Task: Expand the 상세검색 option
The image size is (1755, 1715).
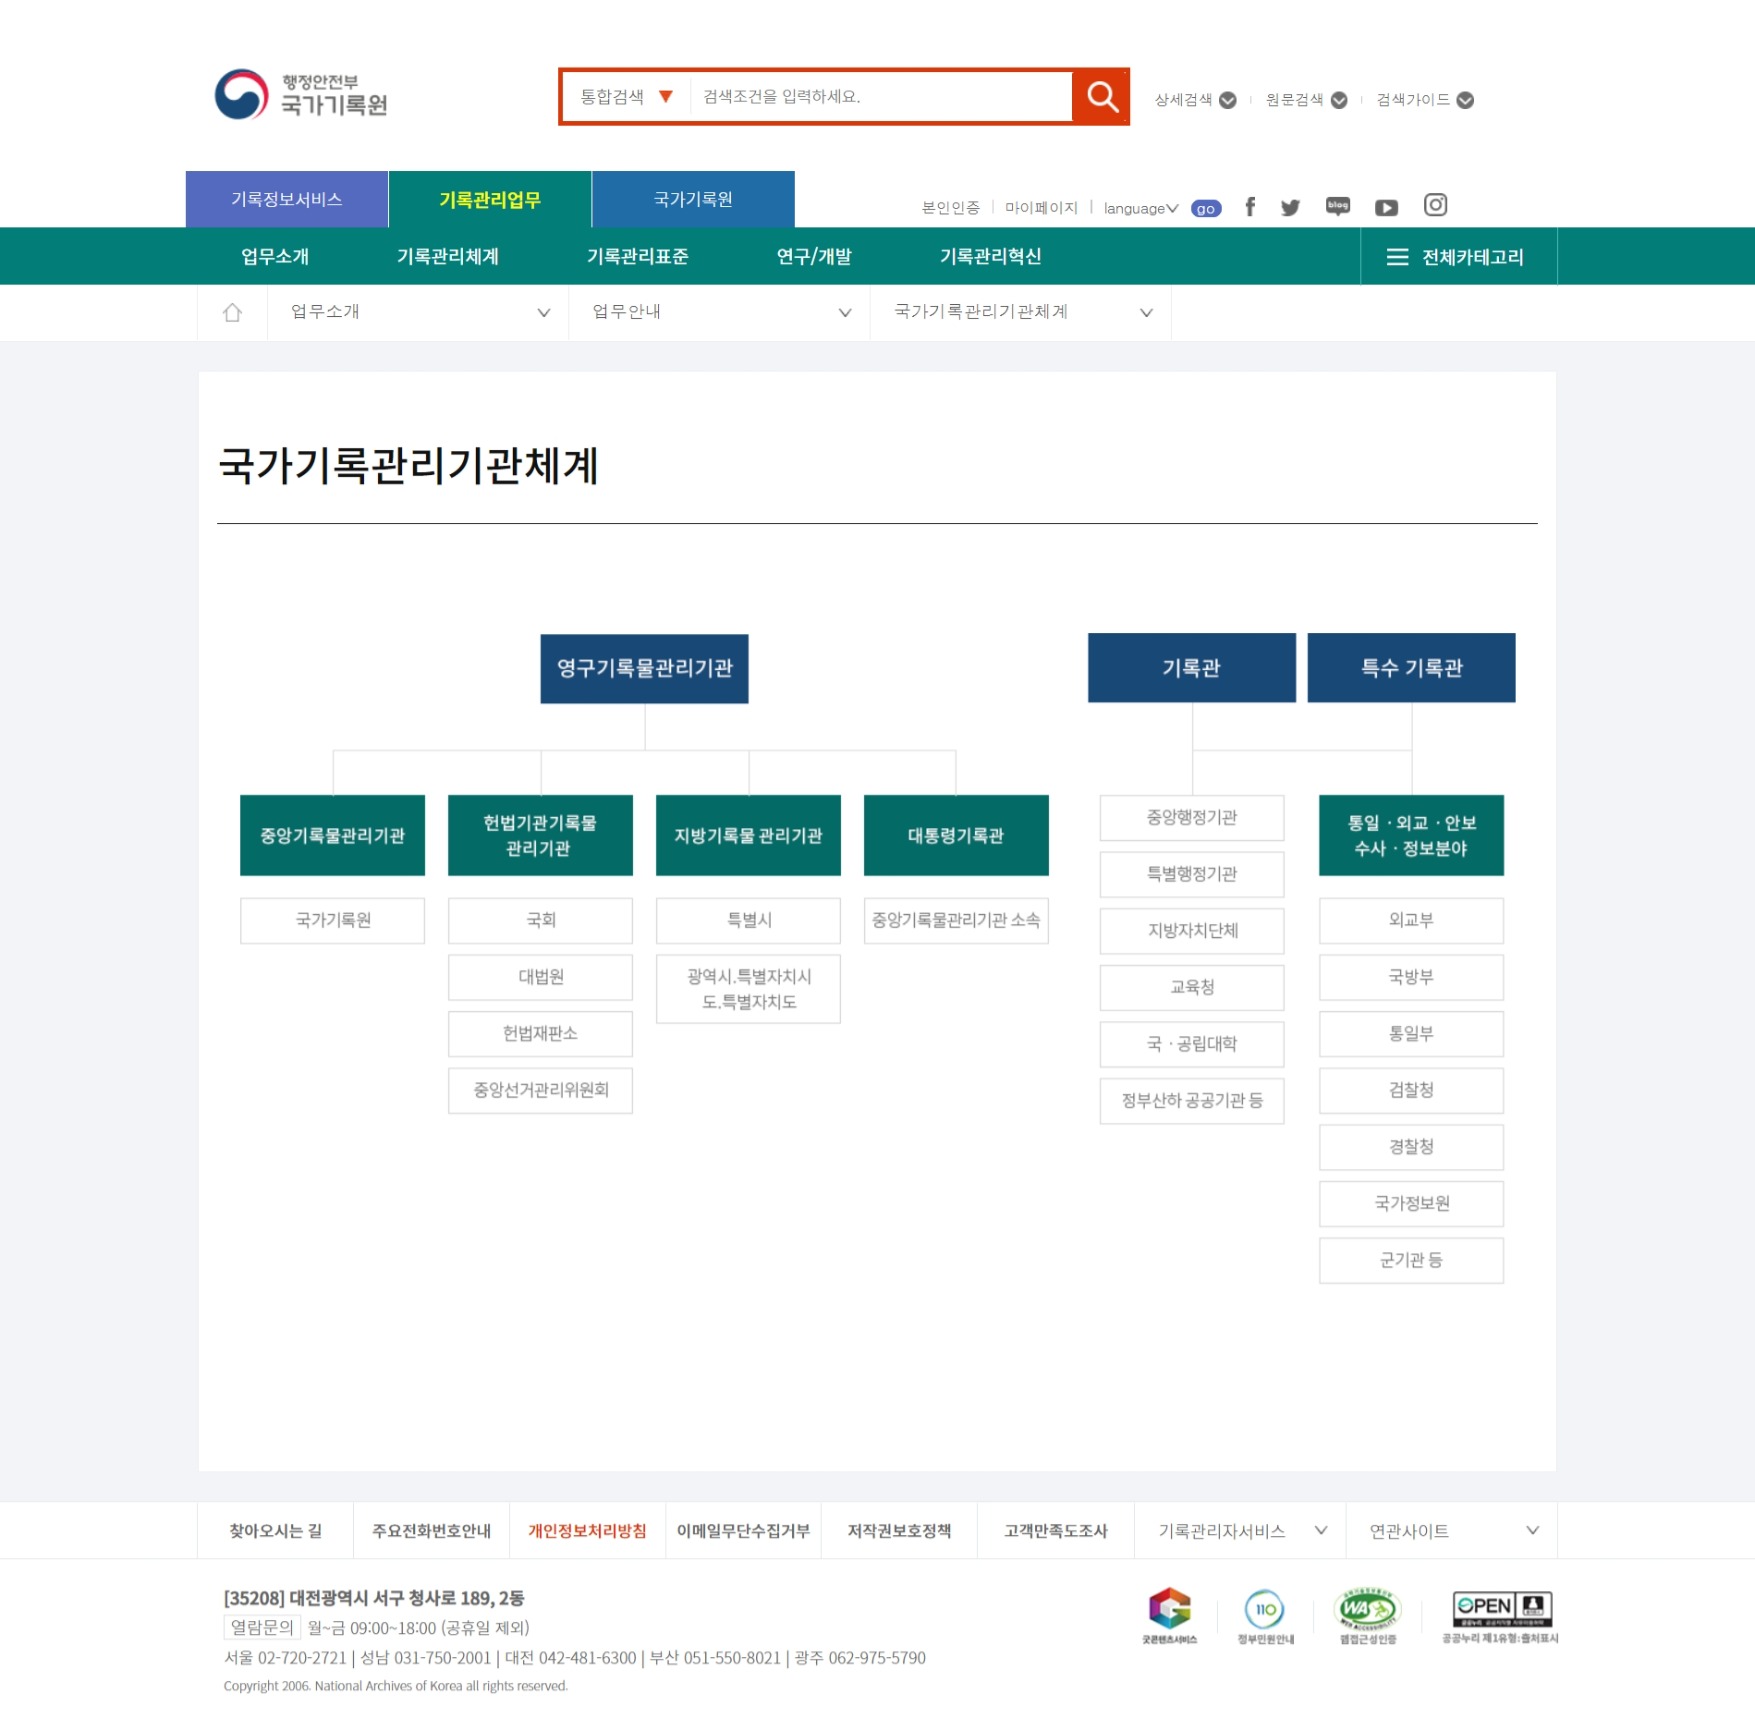Action: [1195, 100]
